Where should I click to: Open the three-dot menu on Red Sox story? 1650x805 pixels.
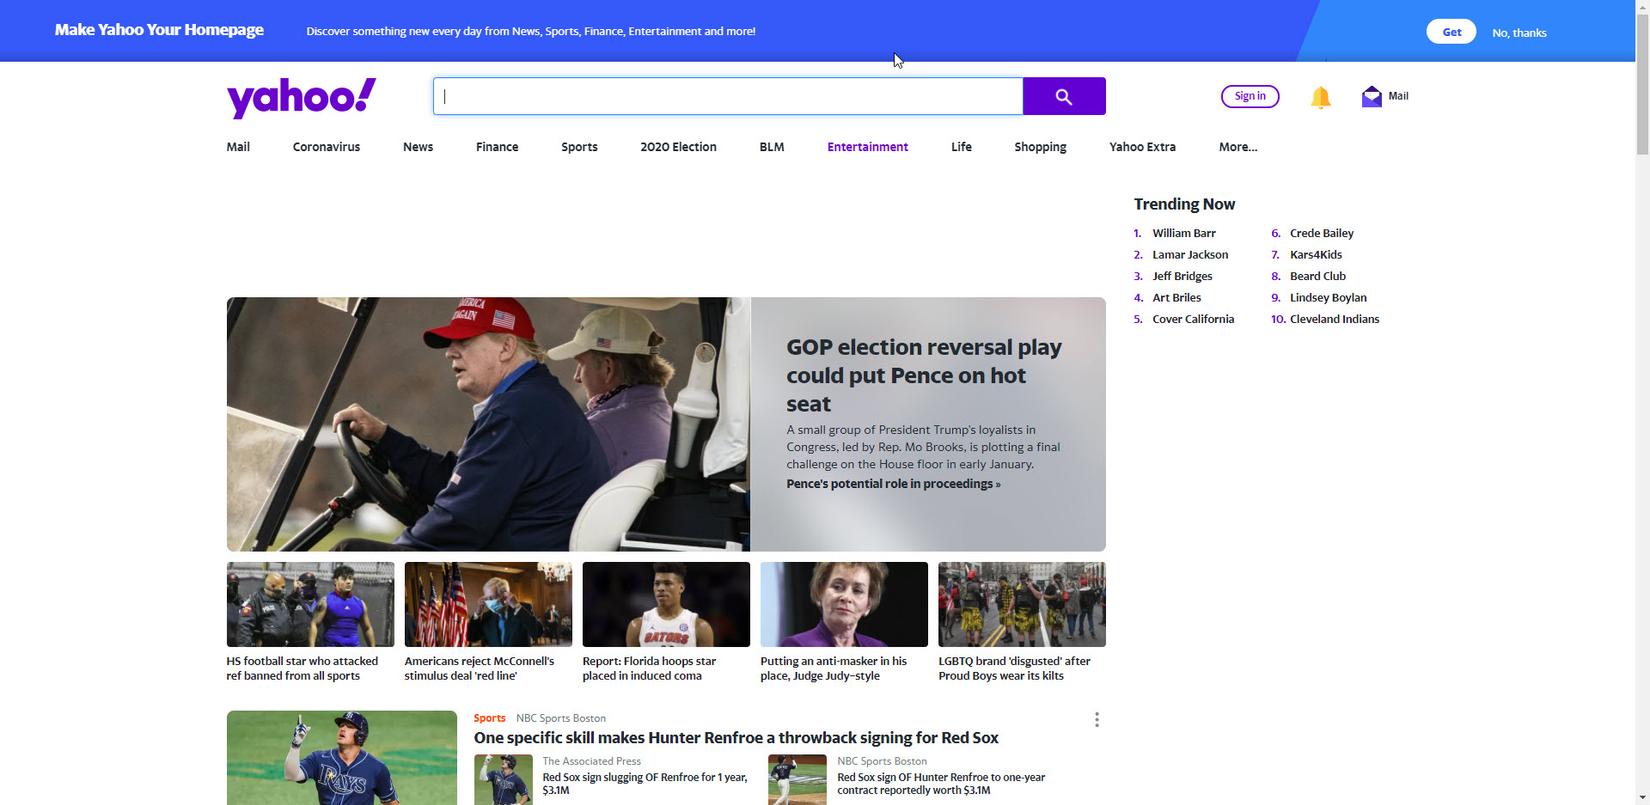(x=1097, y=720)
